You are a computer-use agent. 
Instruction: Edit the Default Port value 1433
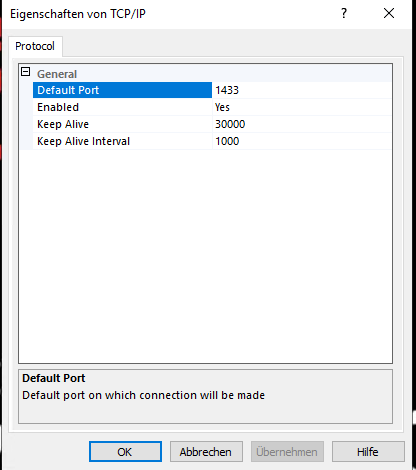tap(302, 90)
